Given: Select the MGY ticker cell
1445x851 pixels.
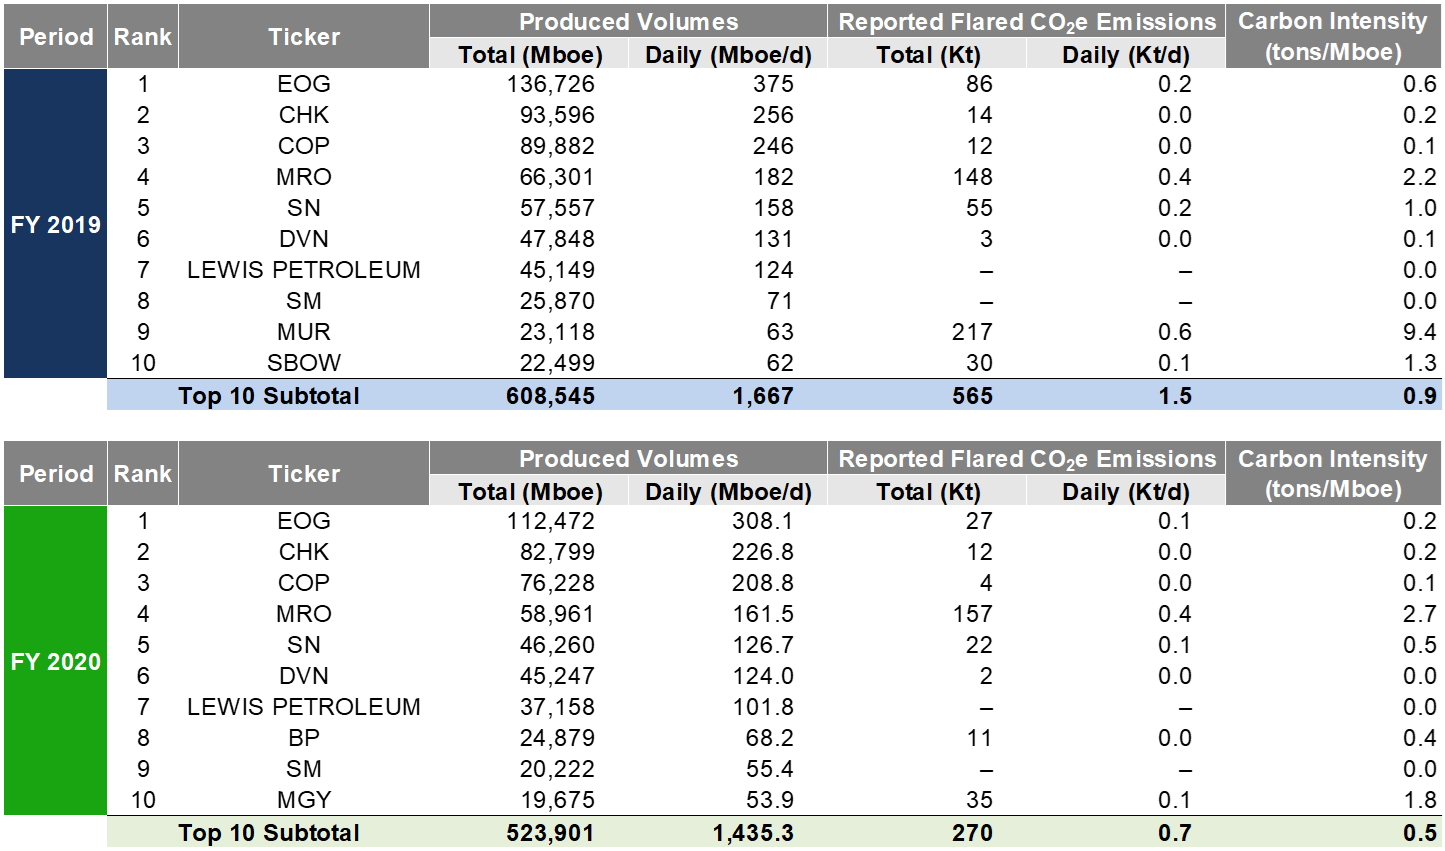Looking at the screenshot, I should tap(303, 800).
